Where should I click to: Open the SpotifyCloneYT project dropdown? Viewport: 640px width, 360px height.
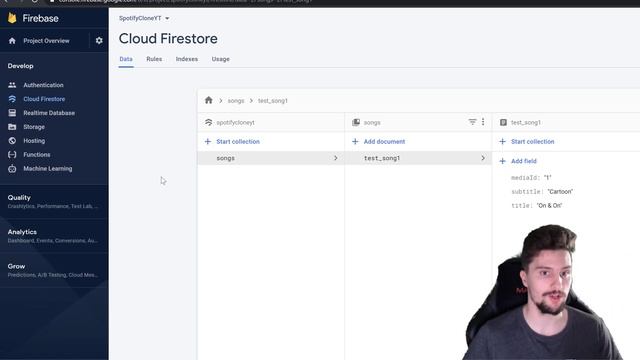(x=144, y=18)
